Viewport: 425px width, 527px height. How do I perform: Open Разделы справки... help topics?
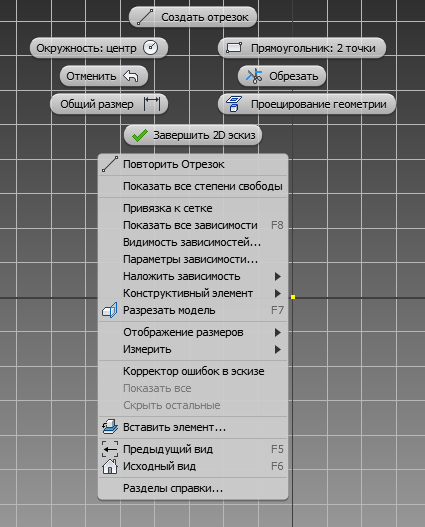[x=193, y=488]
